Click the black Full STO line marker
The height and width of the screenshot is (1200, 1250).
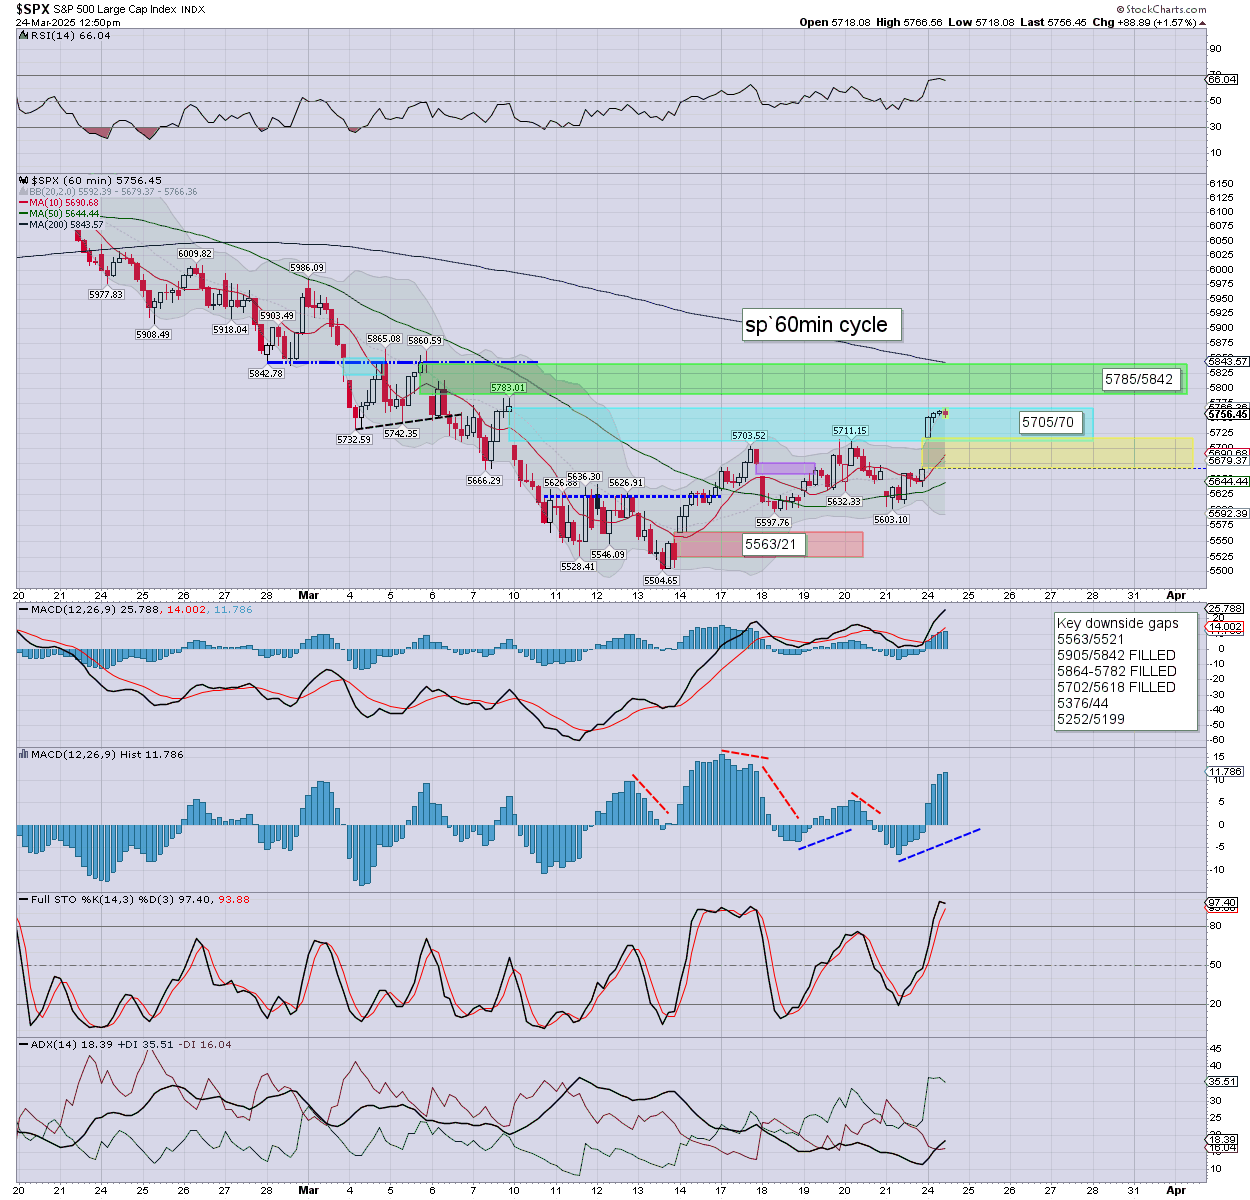[23, 899]
